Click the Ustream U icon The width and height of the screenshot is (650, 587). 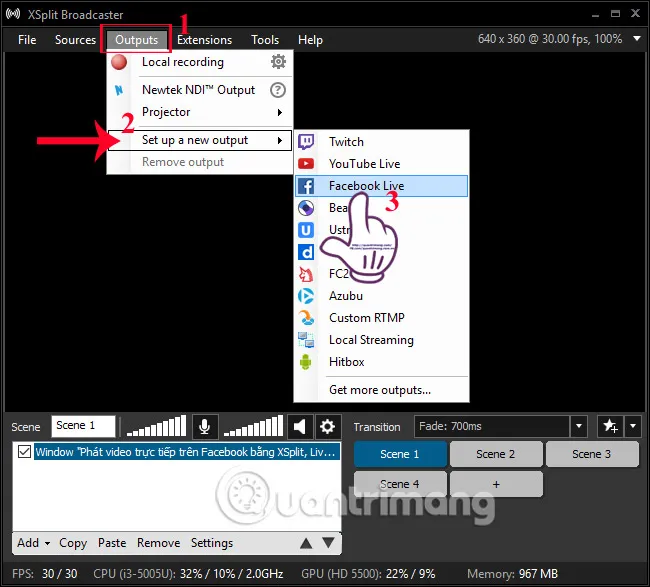(306, 230)
